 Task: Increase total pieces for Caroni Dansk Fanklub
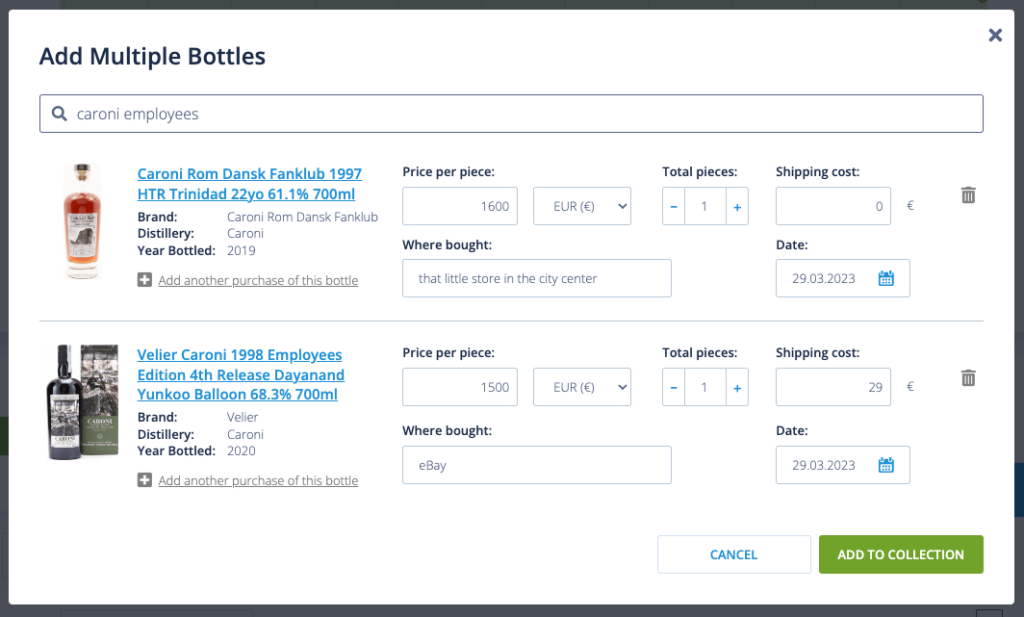coord(737,206)
